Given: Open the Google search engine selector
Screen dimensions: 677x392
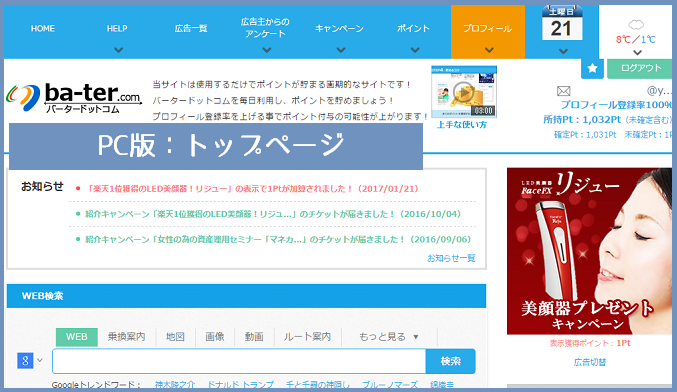Looking at the screenshot, I should coord(30,360).
